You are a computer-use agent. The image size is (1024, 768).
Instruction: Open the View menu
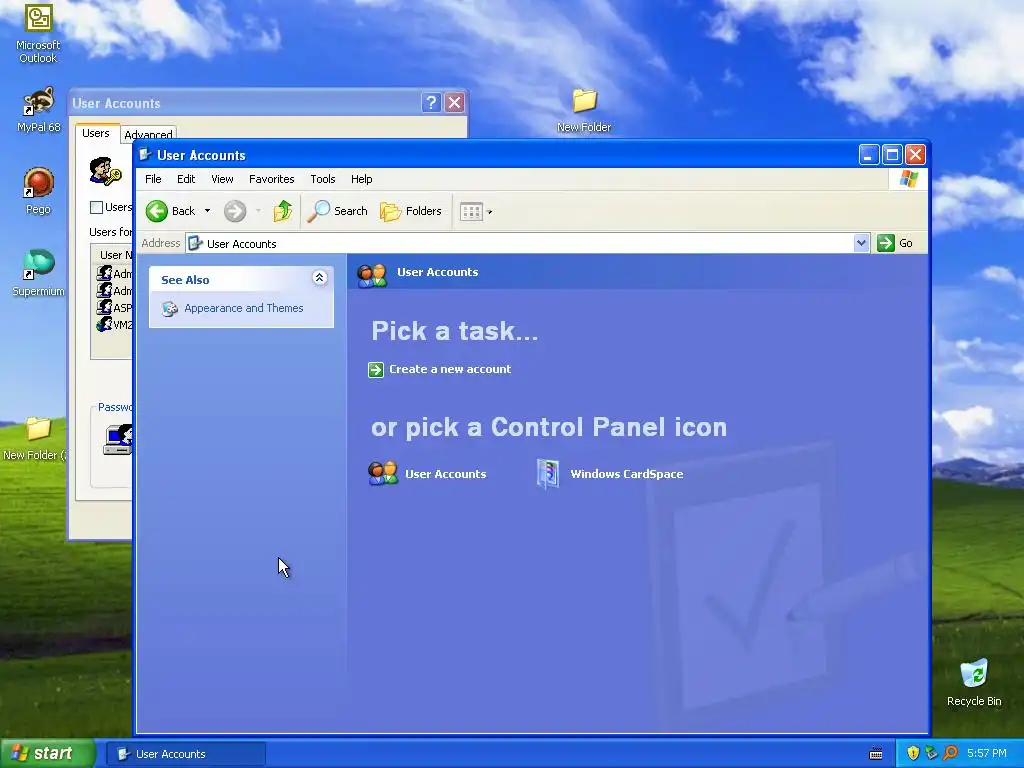click(222, 179)
